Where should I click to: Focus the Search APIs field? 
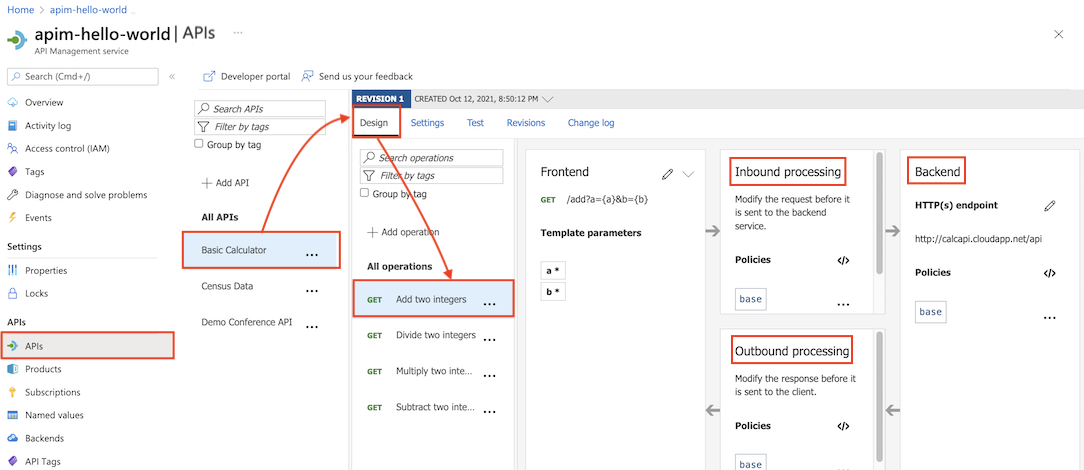(260, 109)
